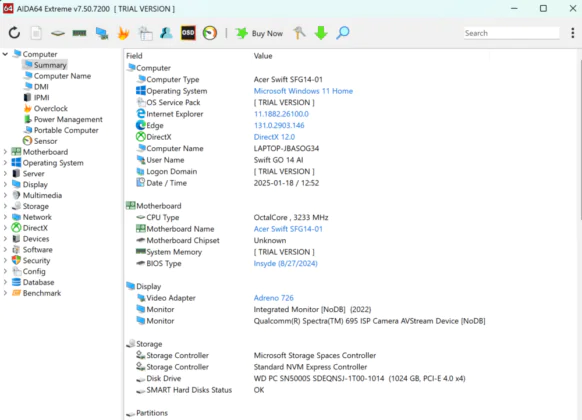This screenshot has height=420, width=582.
Task: Open the Adreno 726 video adapter link
Action: pos(274,298)
